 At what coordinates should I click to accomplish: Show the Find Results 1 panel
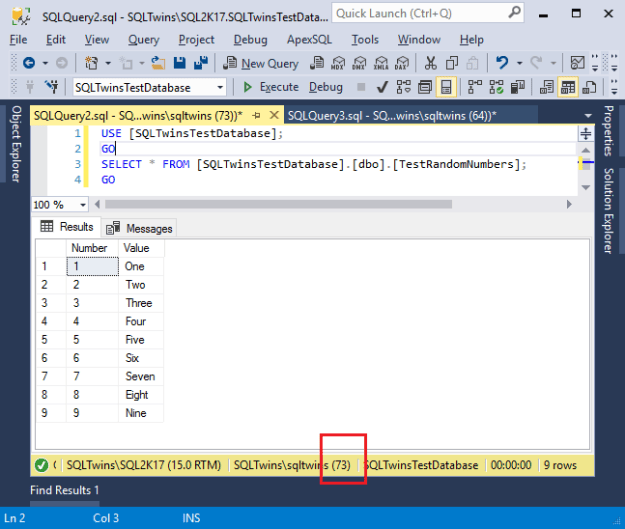pyautogui.click(x=64, y=490)
